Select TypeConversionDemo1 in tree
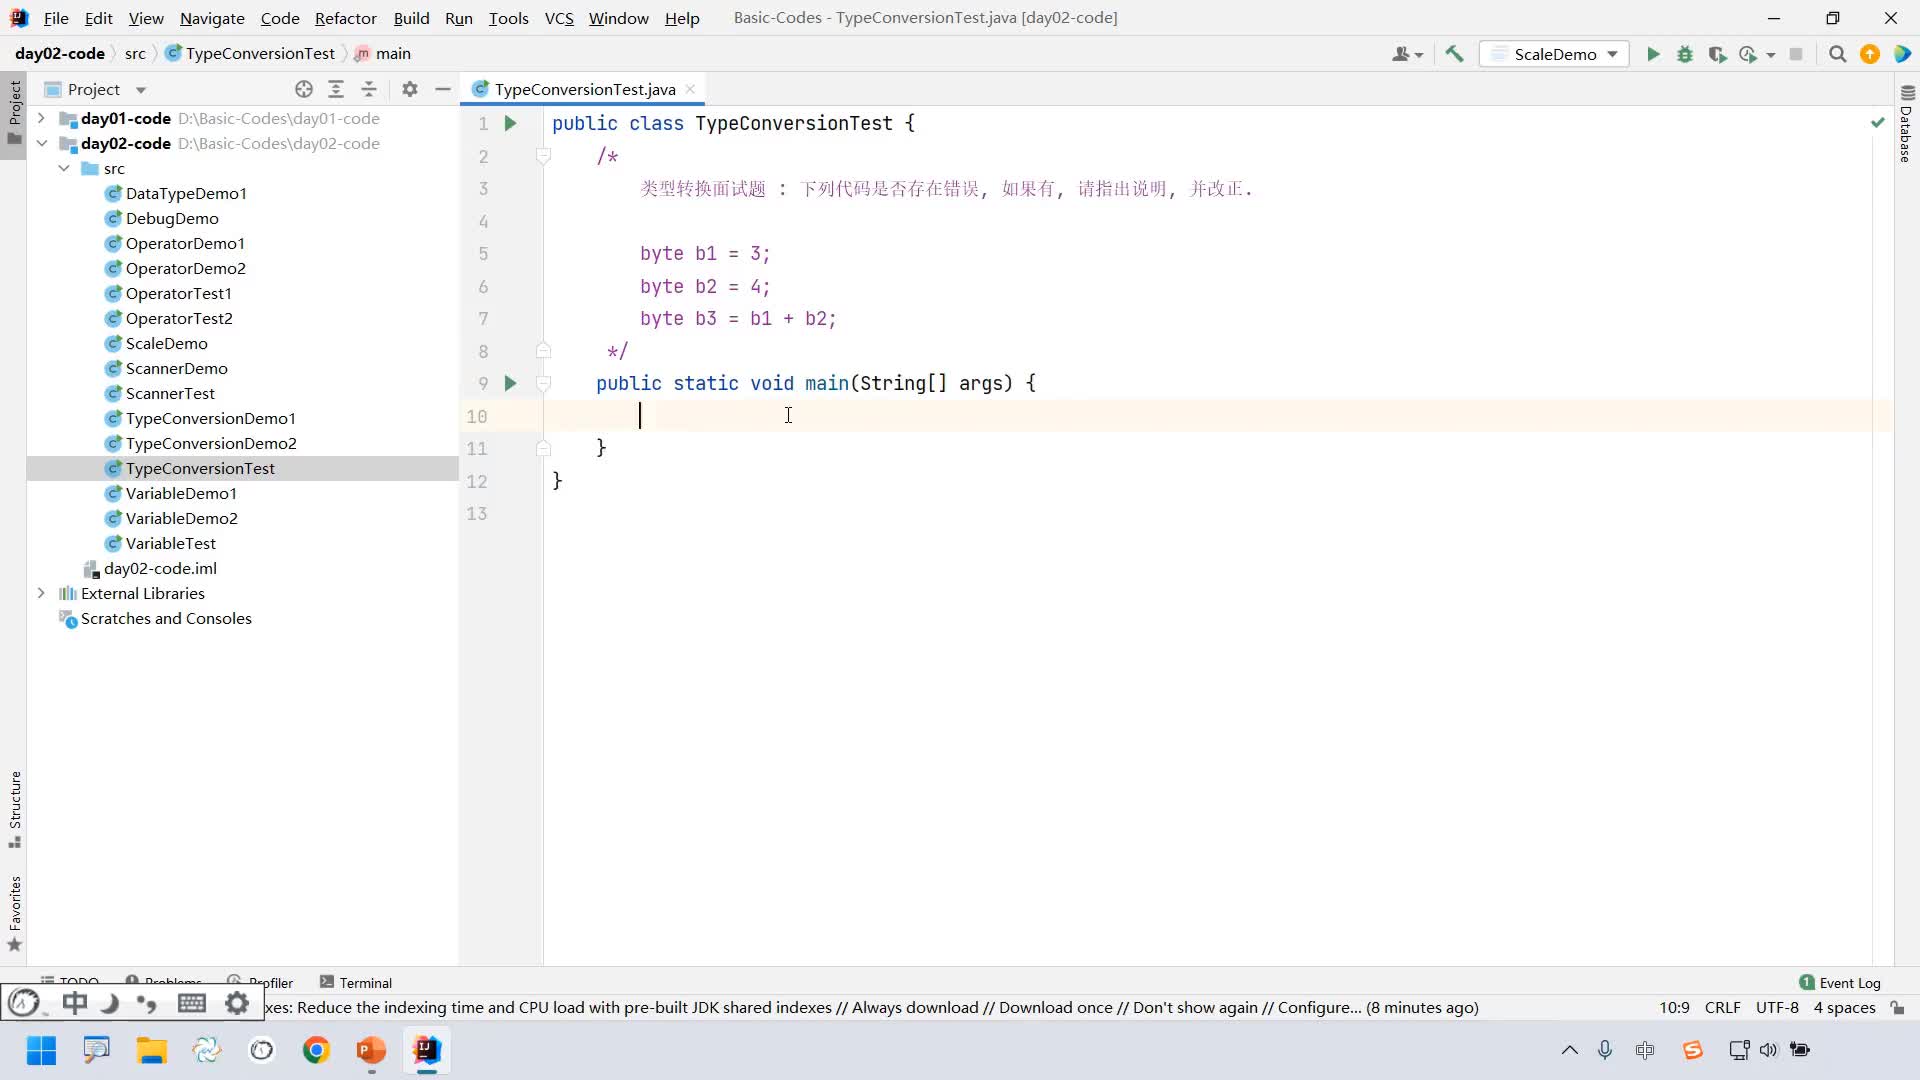The image size is (1920, 1080). (210, 418)
